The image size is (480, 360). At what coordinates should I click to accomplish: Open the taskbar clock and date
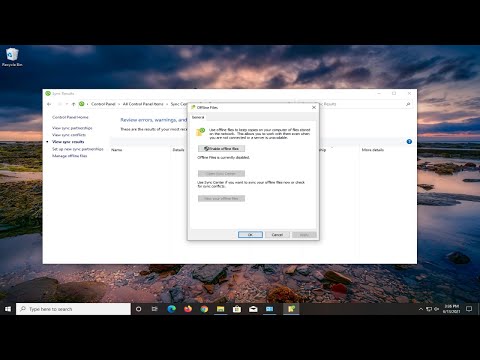[451, 309]
